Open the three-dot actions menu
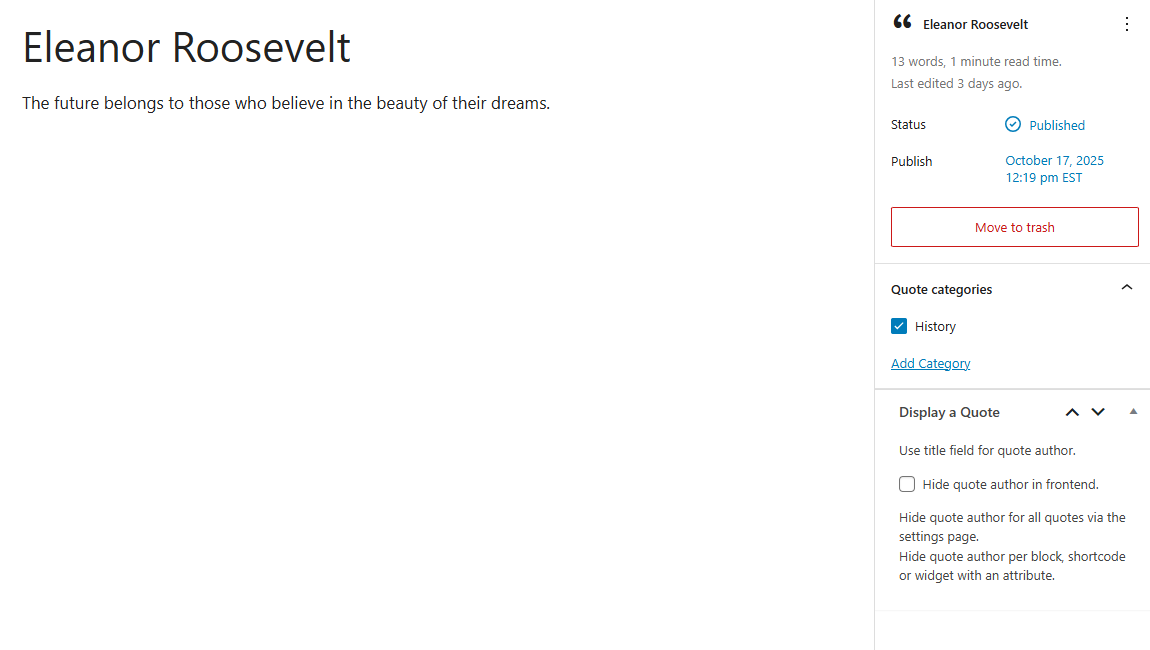 pos(1127,24)
